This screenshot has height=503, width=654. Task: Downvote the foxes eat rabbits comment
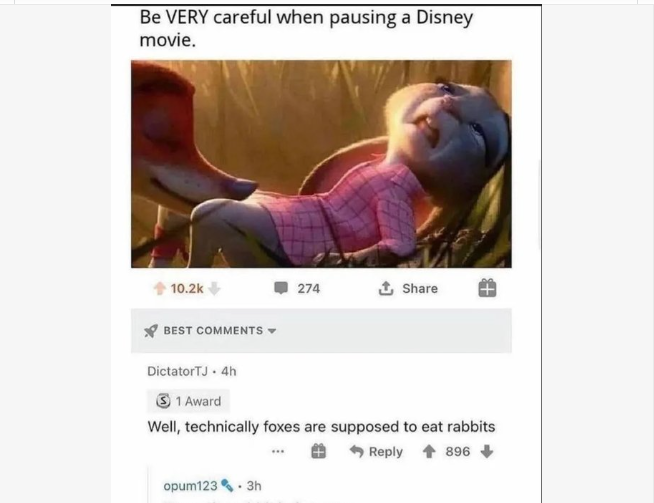pos(487,451)
